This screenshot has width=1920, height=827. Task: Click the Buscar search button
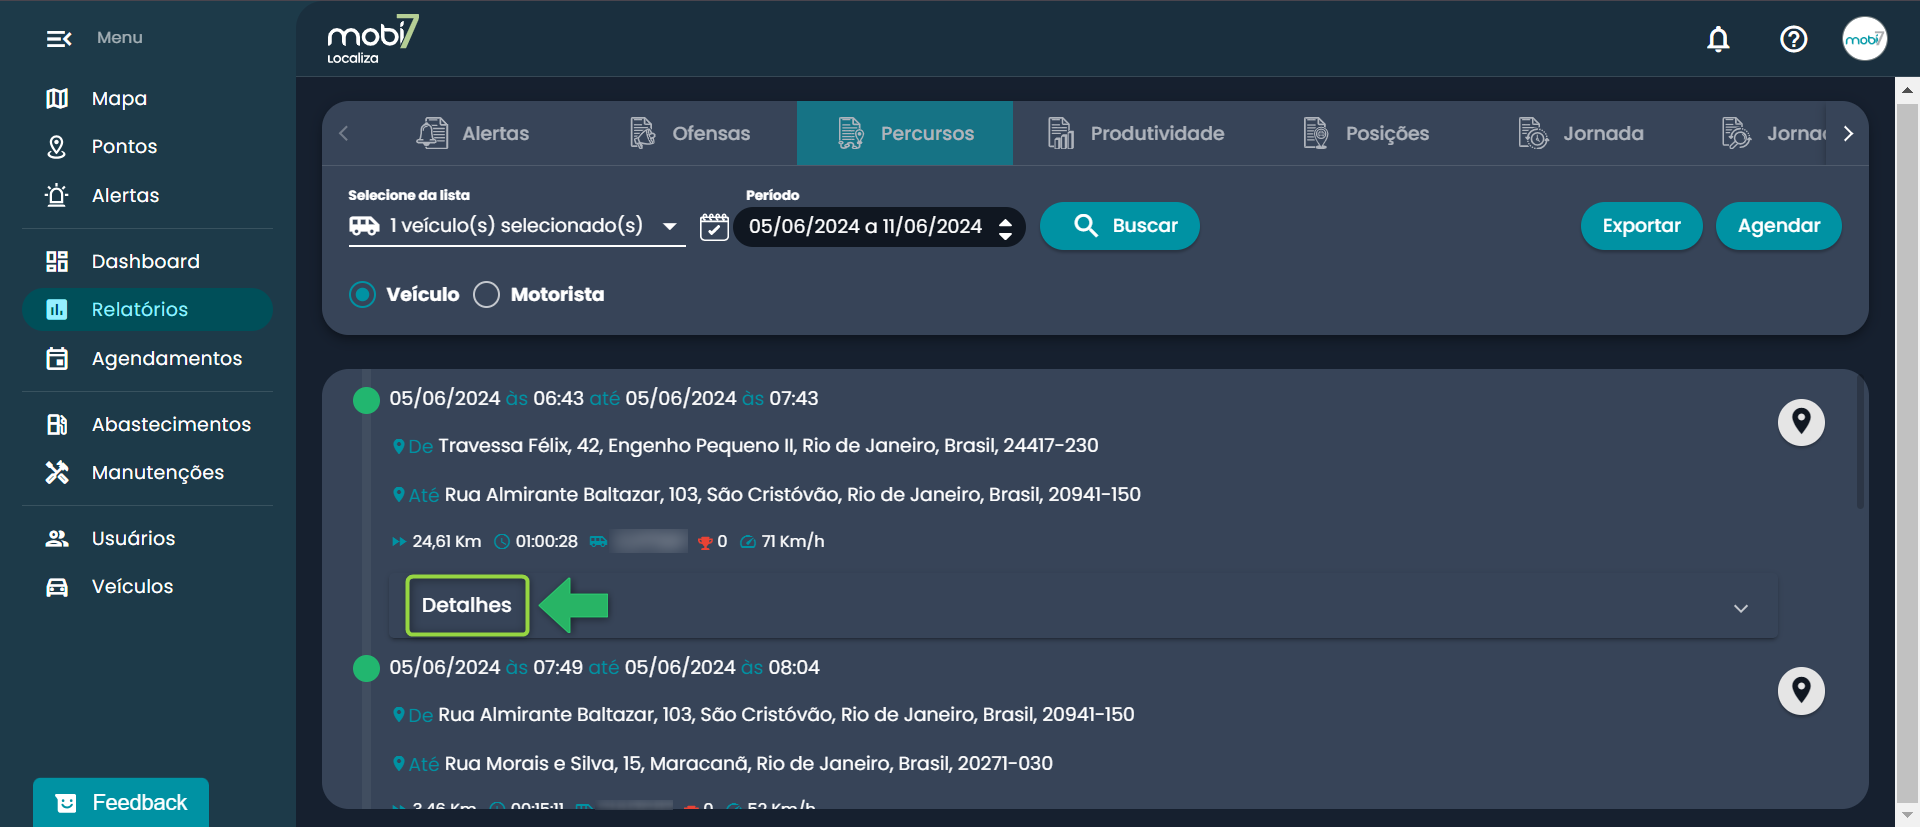pyautogui.click(x=1119, y=226)
